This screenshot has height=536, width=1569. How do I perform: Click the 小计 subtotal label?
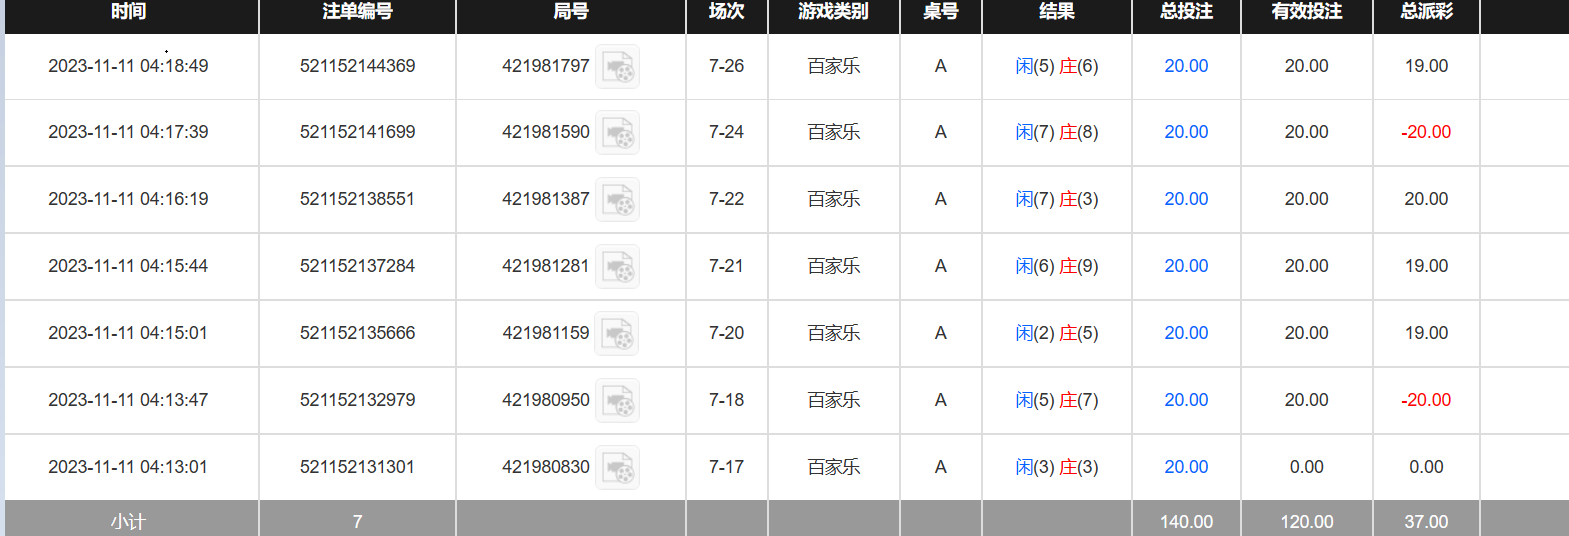(x=128, y=522)
